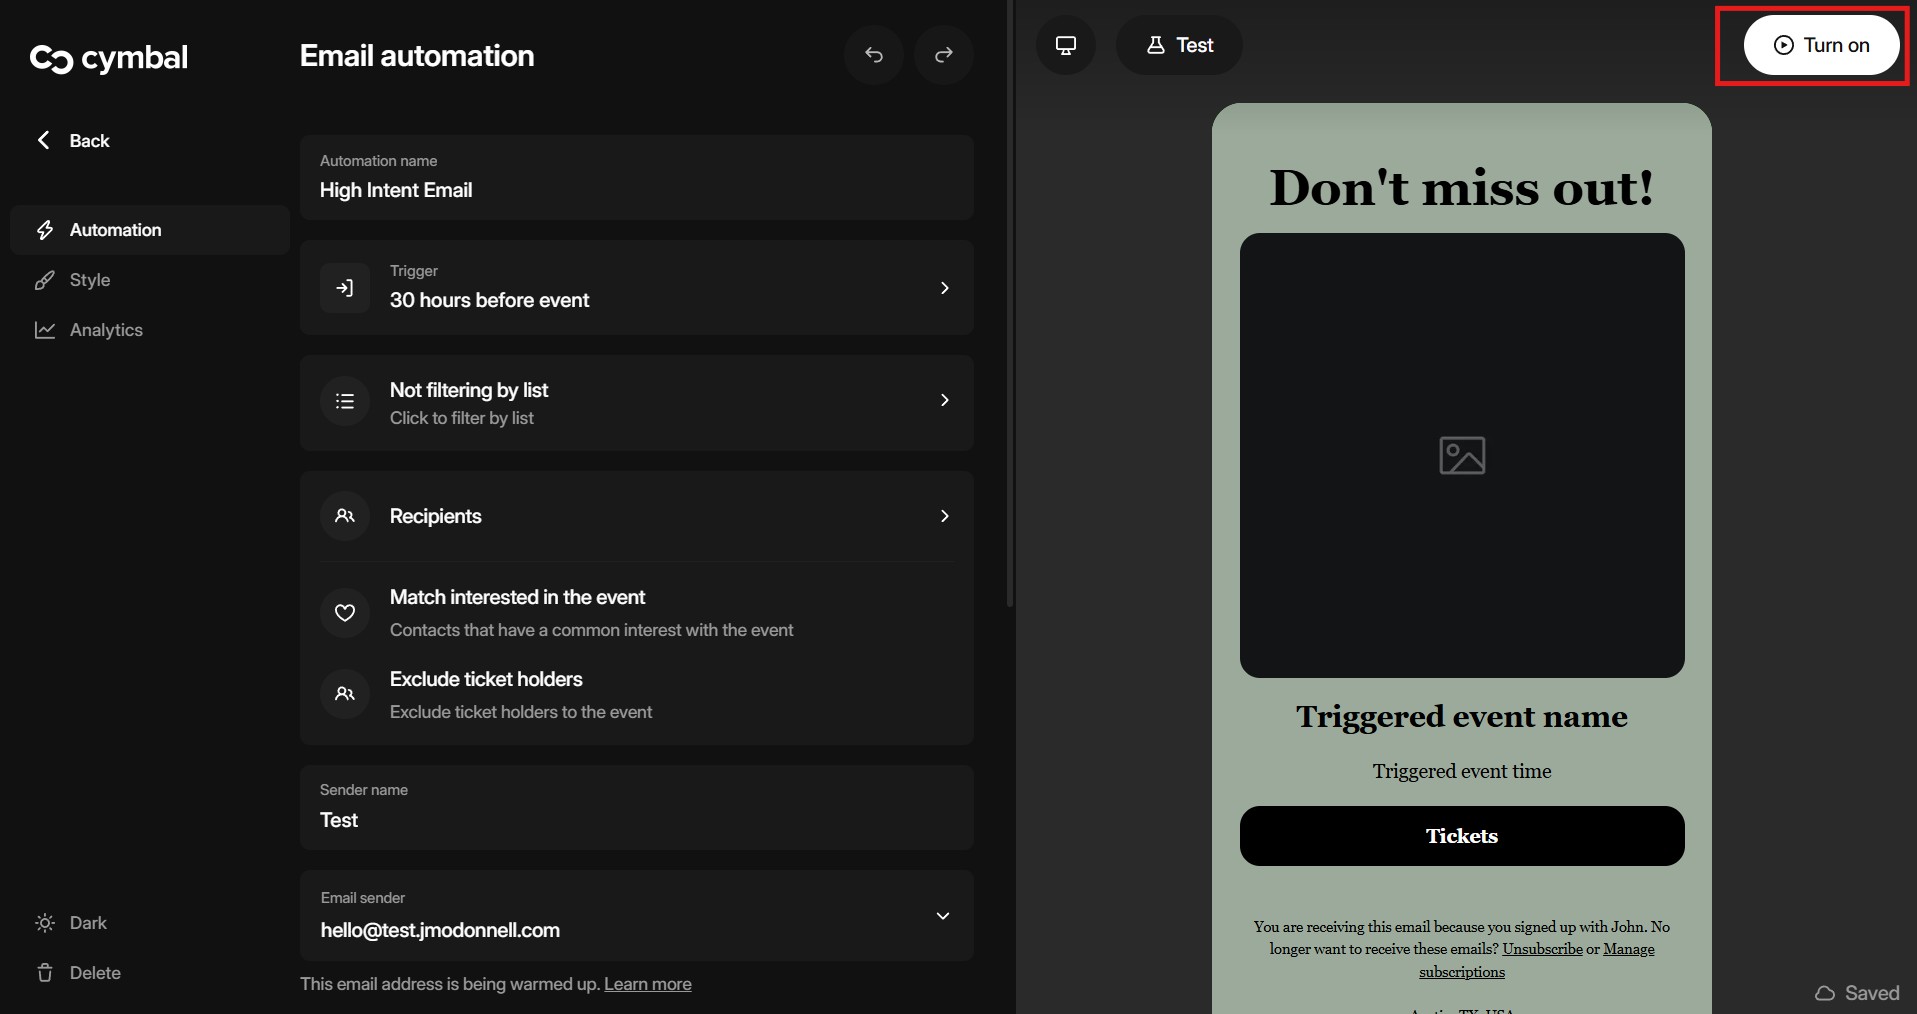Open the Analytics sidebar tab
Image resolution: width=1917 pixels, height=1014 pixels.
point(105,330)
